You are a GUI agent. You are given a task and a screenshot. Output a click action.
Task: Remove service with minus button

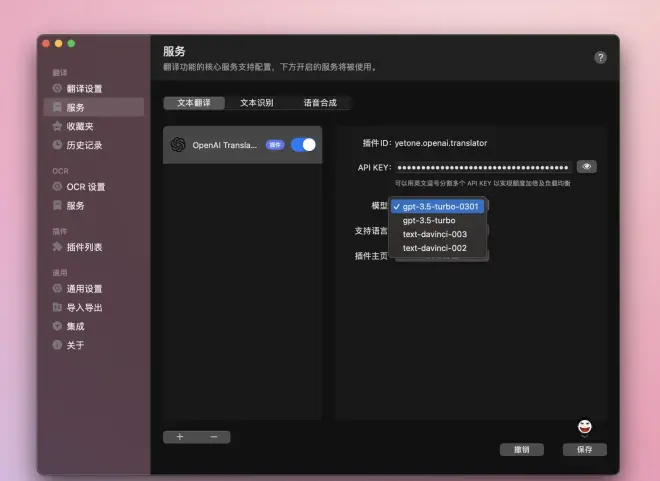[213, 437]
